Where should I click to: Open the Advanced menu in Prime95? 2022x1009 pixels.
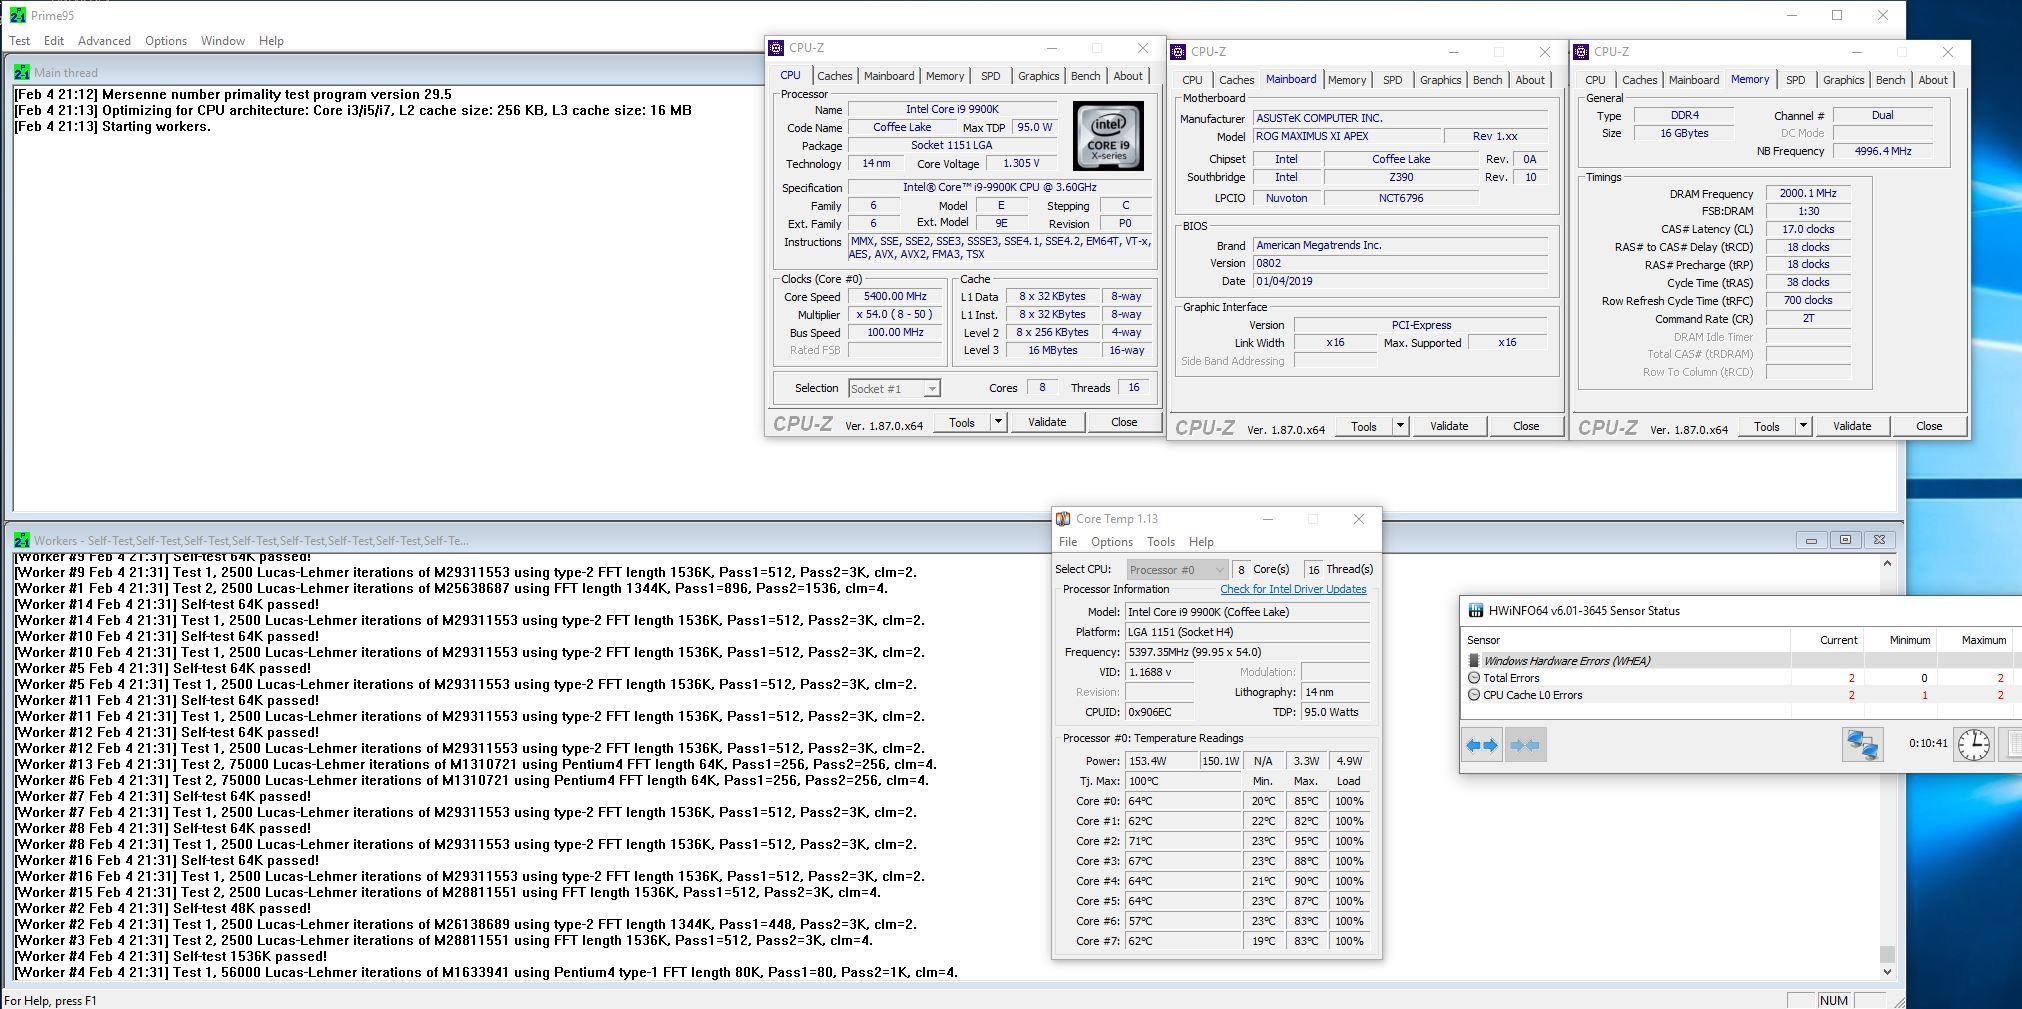click(x=104, y=41)
